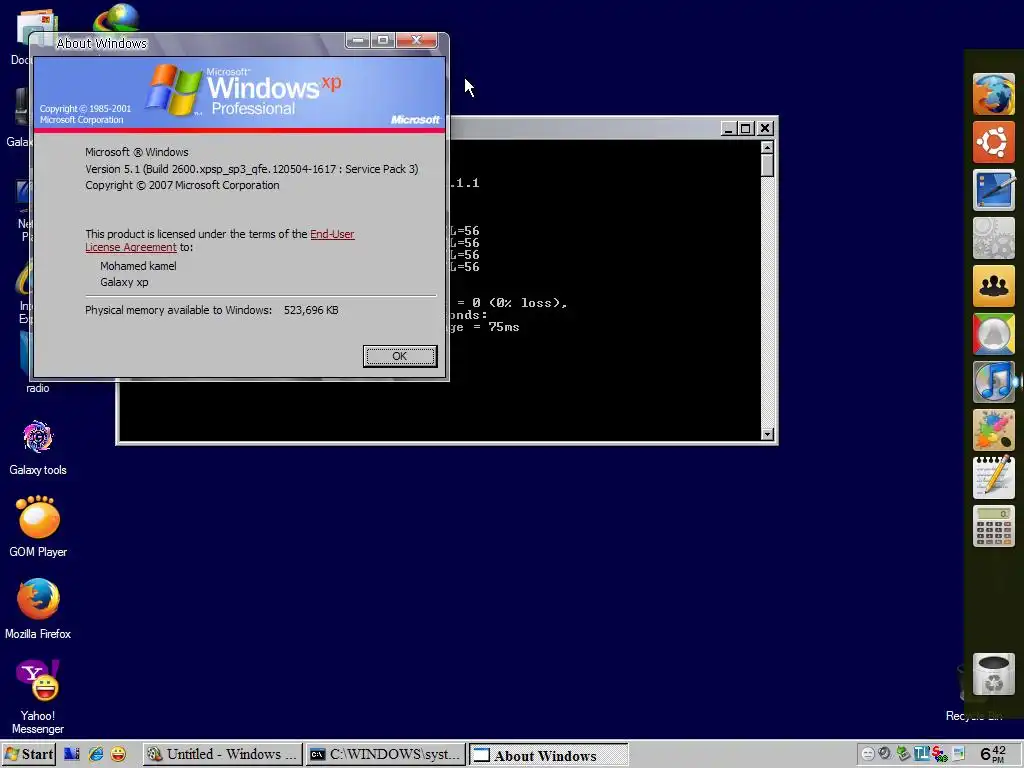Maximize the command prompt window

coord(746,129)
